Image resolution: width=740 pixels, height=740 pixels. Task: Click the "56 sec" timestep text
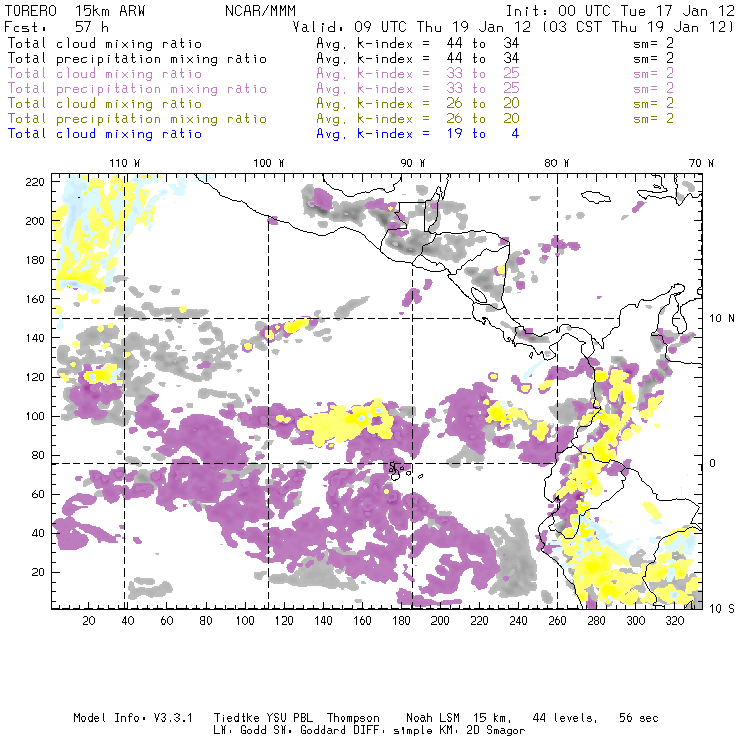coord(639,718)
